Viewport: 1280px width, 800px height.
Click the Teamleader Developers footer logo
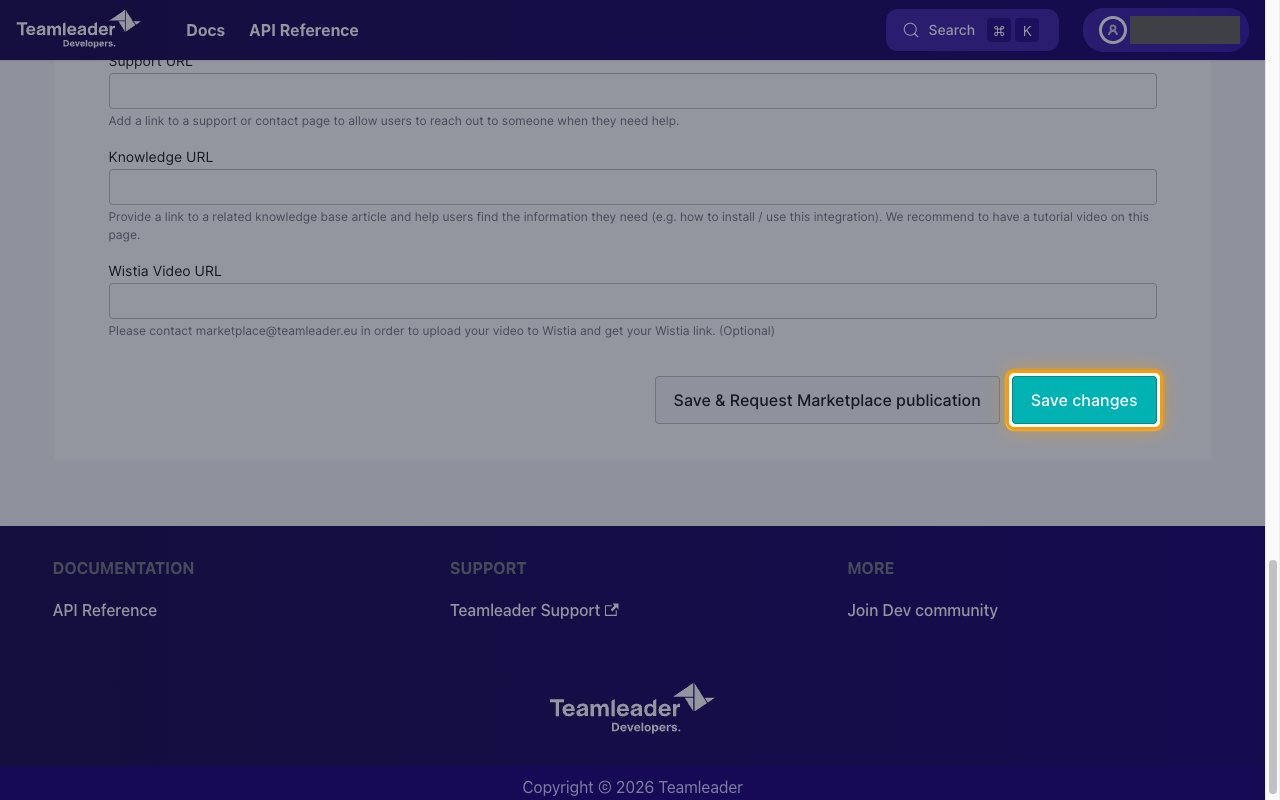point(632,708)
